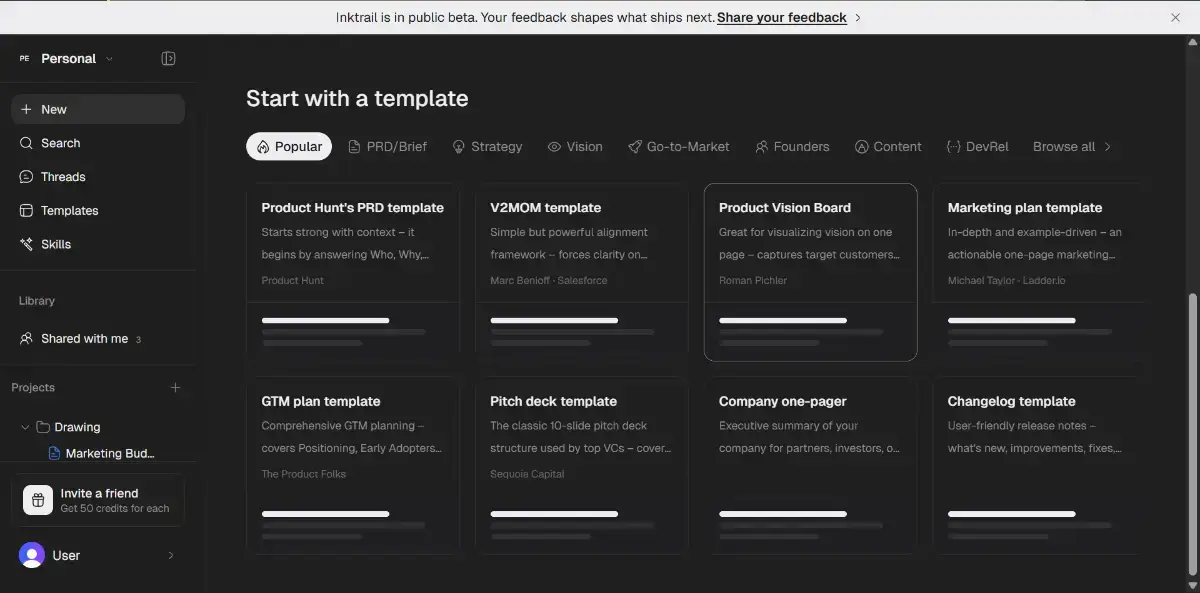Open the Marketing Bud... document
The height and width of the screenshot is (593, 1200).
[110, 454]
